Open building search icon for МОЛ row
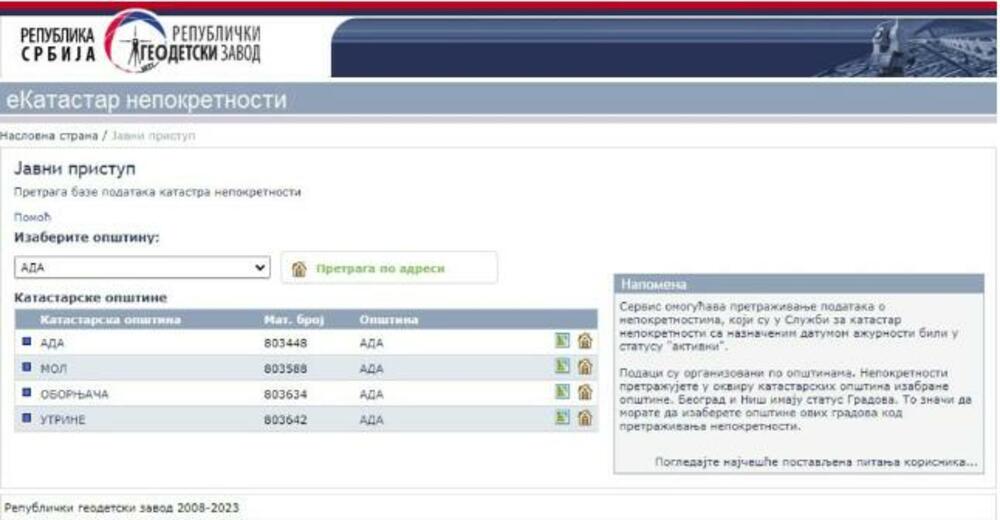 (585, 367)
